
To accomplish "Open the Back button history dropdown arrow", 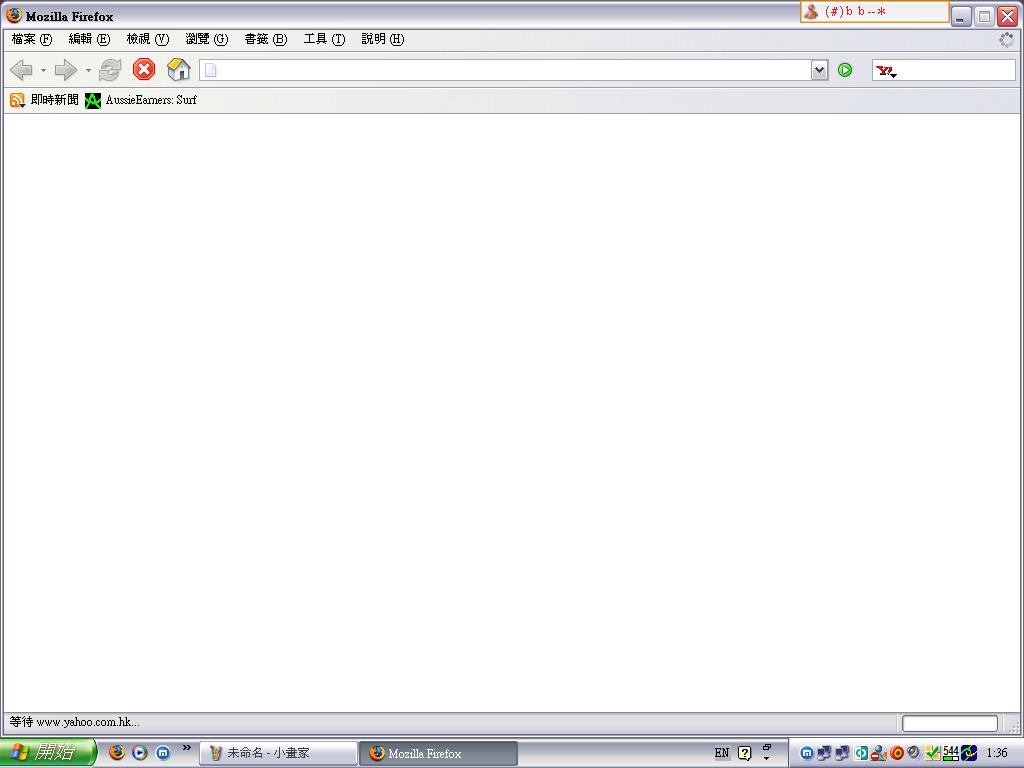I will [43, 70].
